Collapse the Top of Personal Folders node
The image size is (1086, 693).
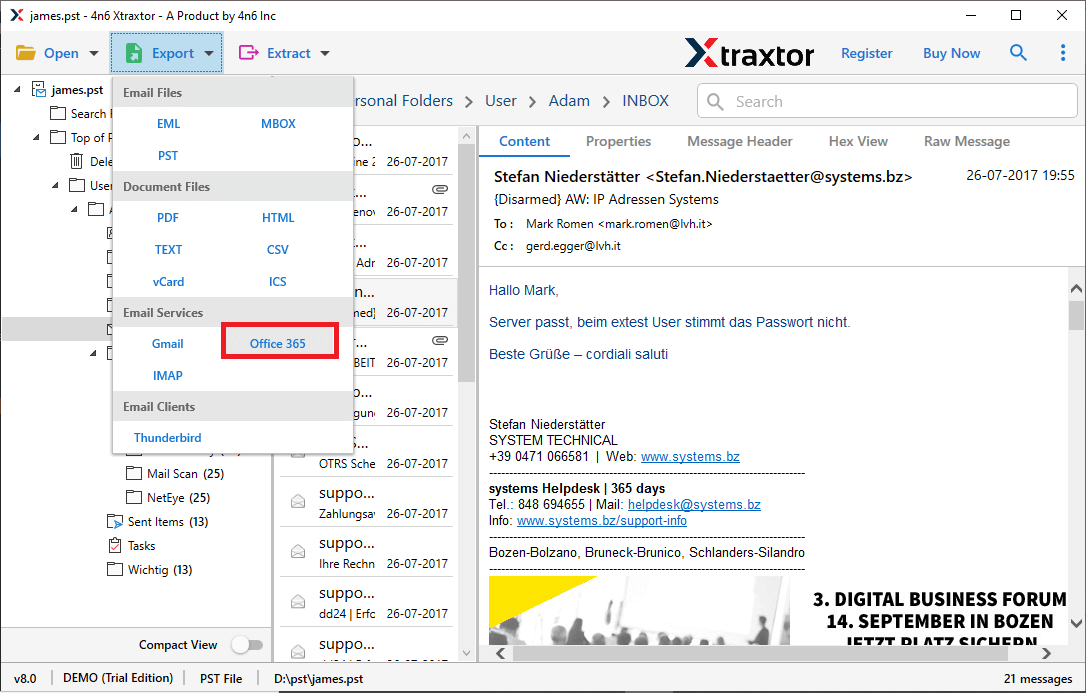pos(36,137)
